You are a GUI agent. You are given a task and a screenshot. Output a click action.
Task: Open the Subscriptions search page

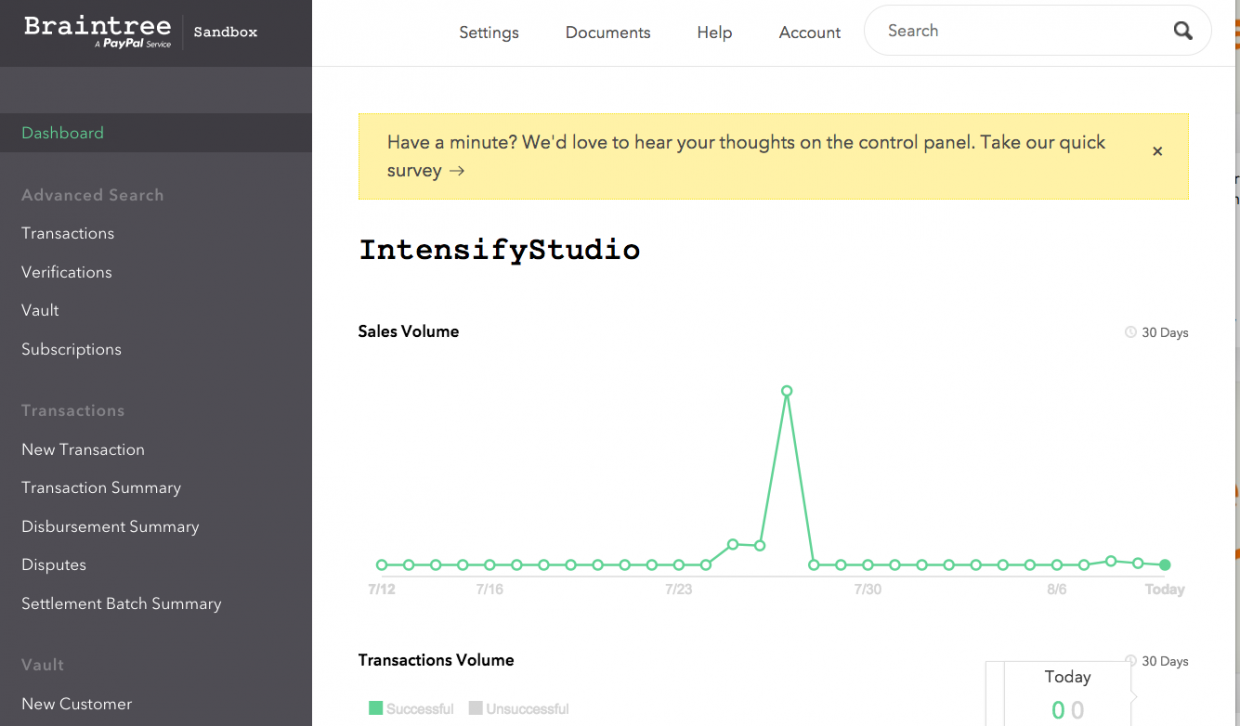pos(71,349)
